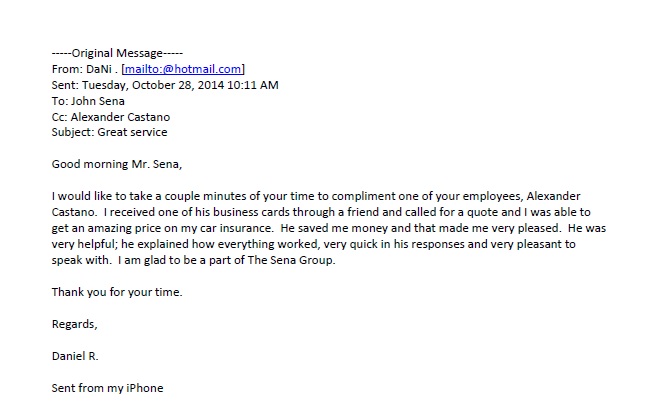662x413 pixels.
Task: Click the line Thank you for your time
Action: pyautogui.click(x=117, y=292)
